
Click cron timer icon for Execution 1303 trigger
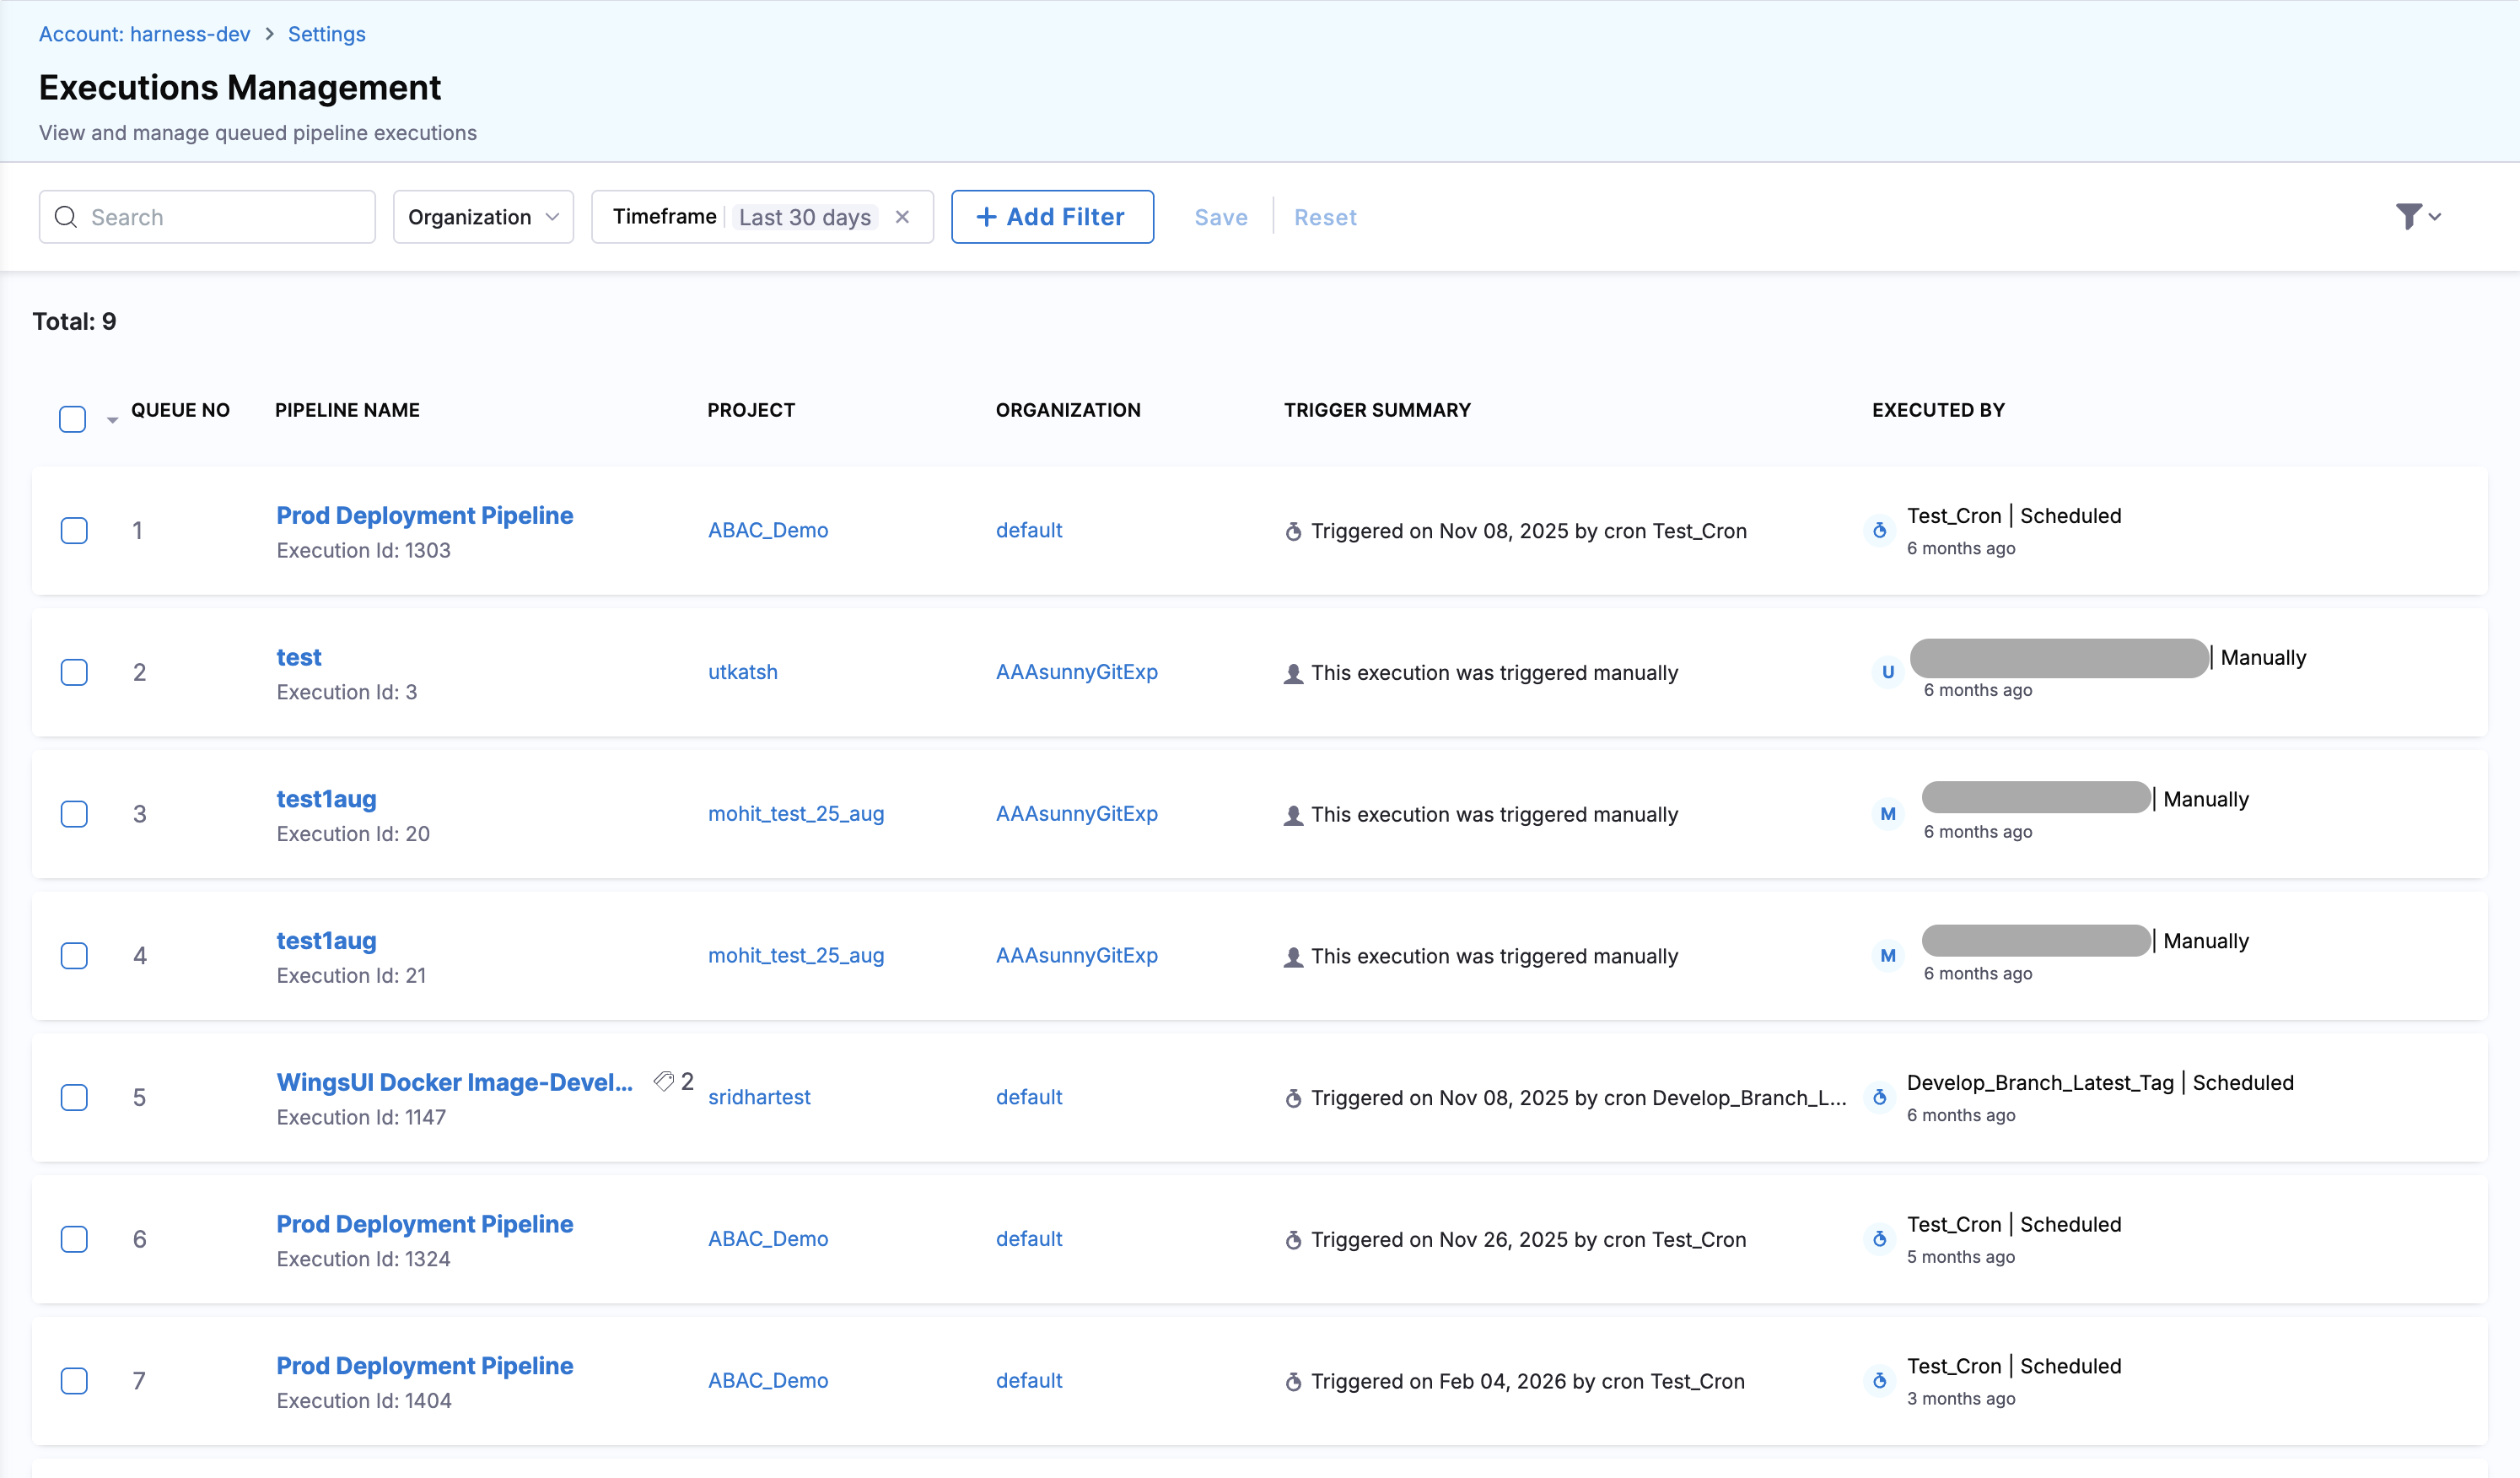coord(1293,531)
